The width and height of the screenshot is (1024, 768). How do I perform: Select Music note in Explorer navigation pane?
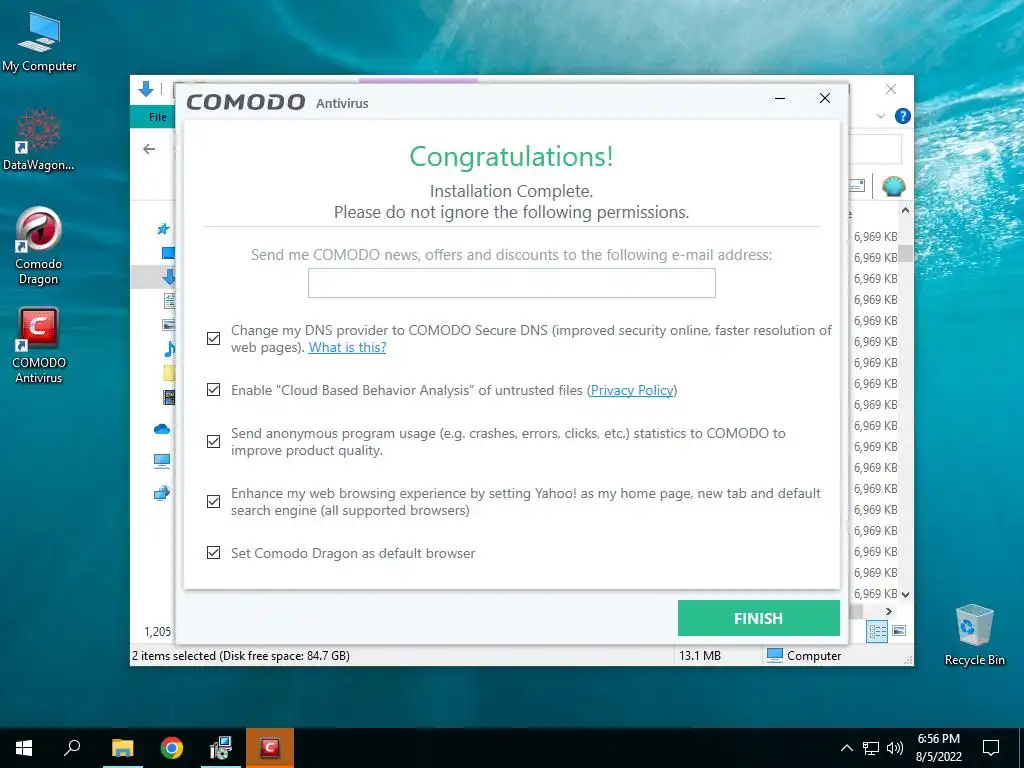pos(169,349)
